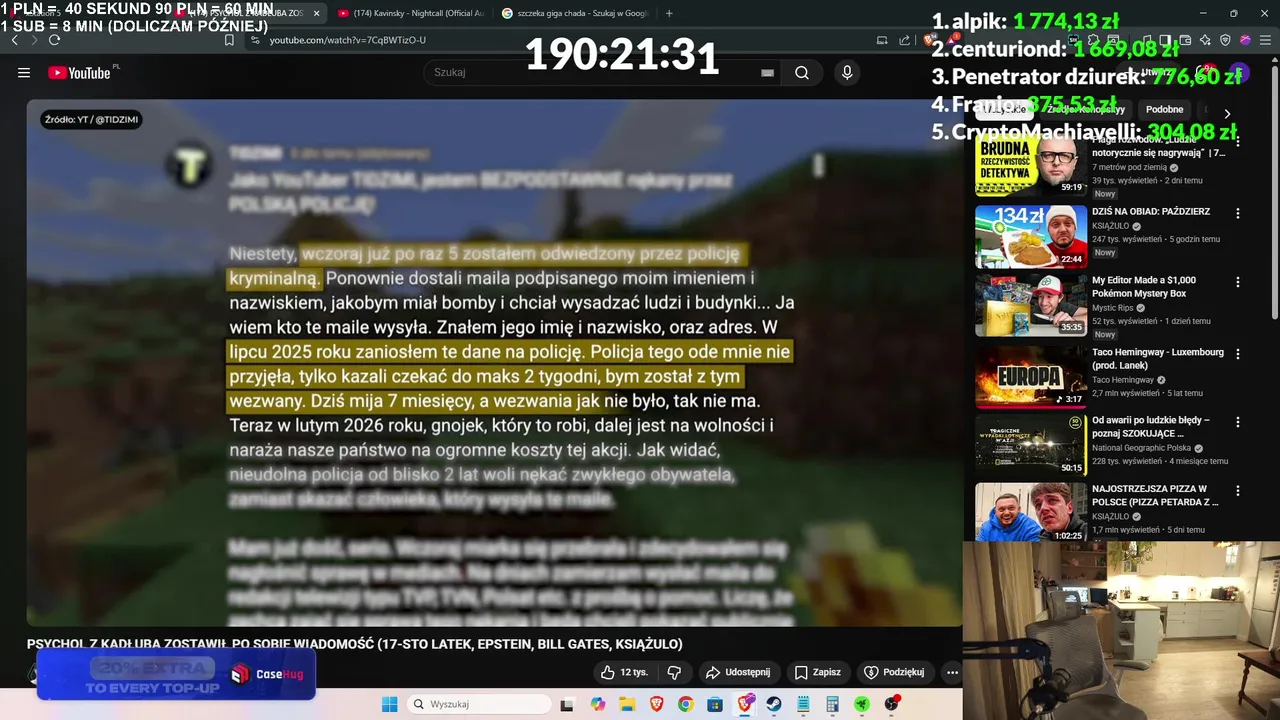The width and height of the screenshot is (1280, 720).
Task: Click the Podziękuj thanks button
Action: (894, 672)
